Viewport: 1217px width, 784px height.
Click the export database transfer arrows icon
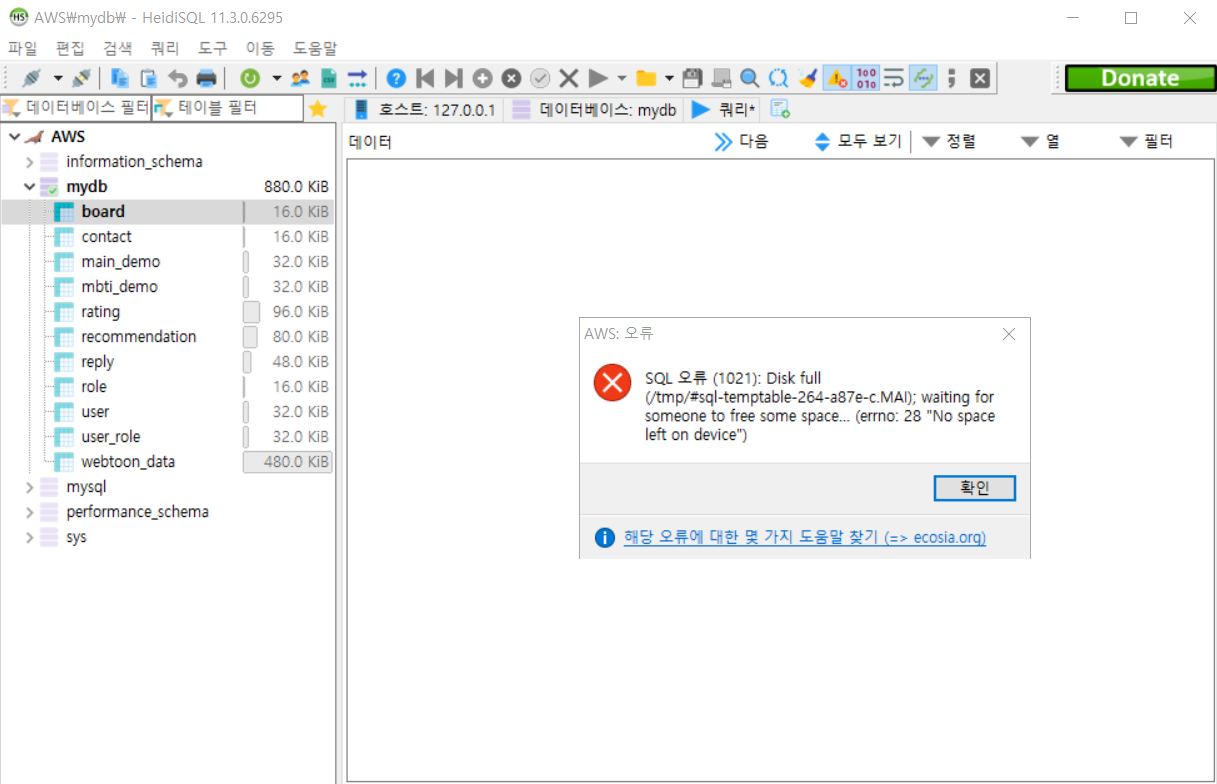[357, 78]
